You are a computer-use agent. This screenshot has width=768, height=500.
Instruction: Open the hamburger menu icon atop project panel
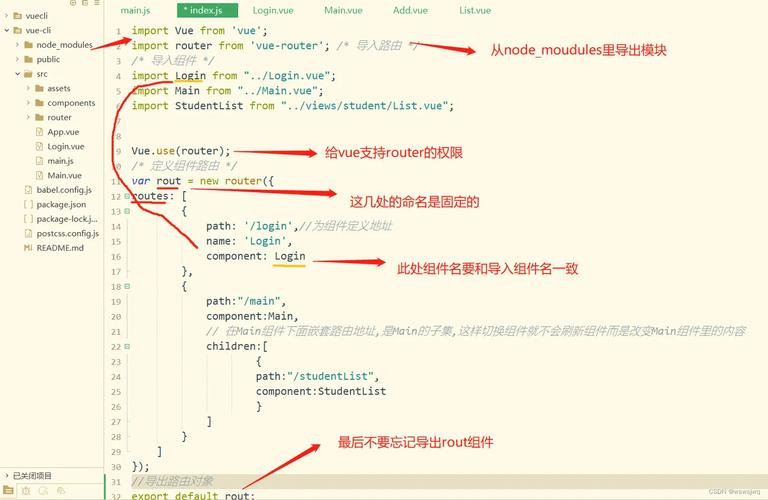pyautogui.click(x=97, y=3)
